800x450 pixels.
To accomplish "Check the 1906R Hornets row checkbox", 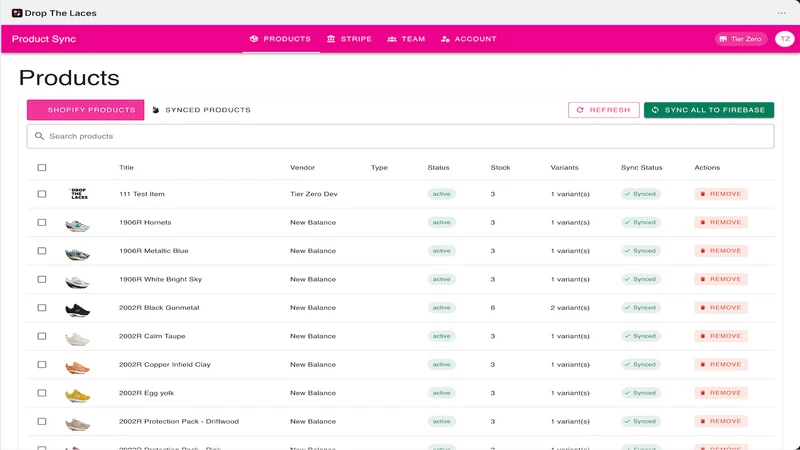I will tap(42, 222).
